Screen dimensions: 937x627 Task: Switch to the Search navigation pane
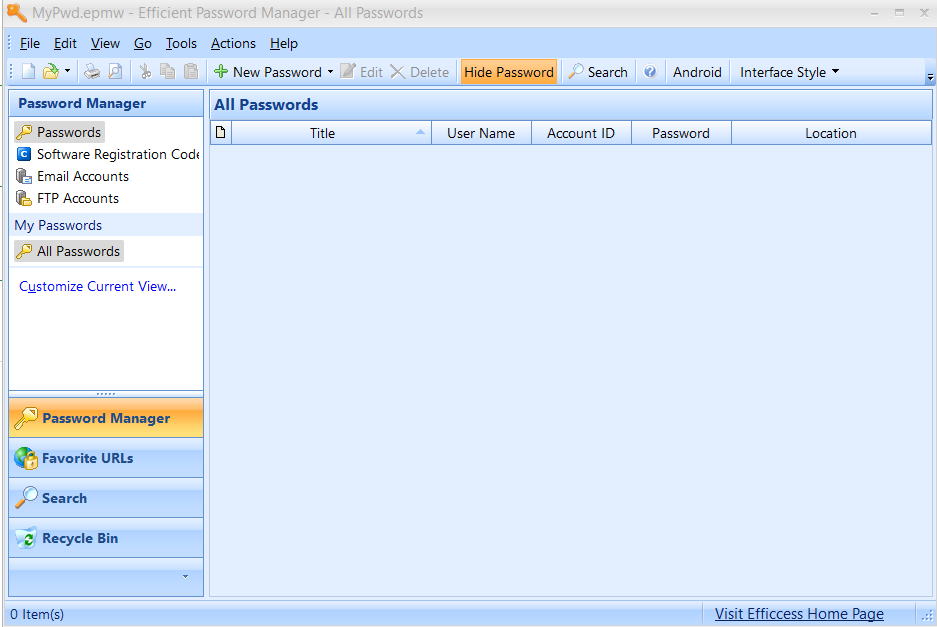(x=106, y=498)
